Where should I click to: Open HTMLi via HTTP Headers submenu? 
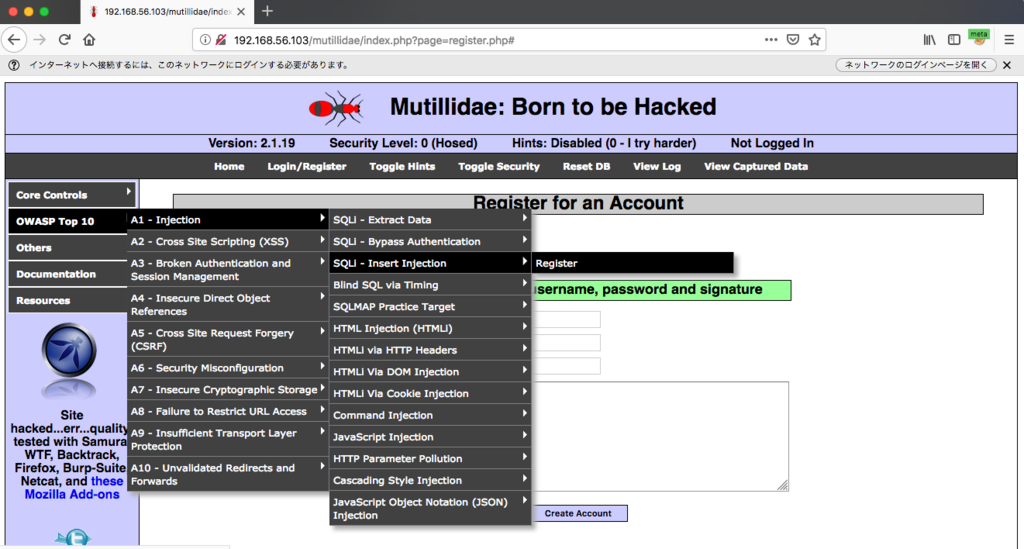click(x=430, y=350)
